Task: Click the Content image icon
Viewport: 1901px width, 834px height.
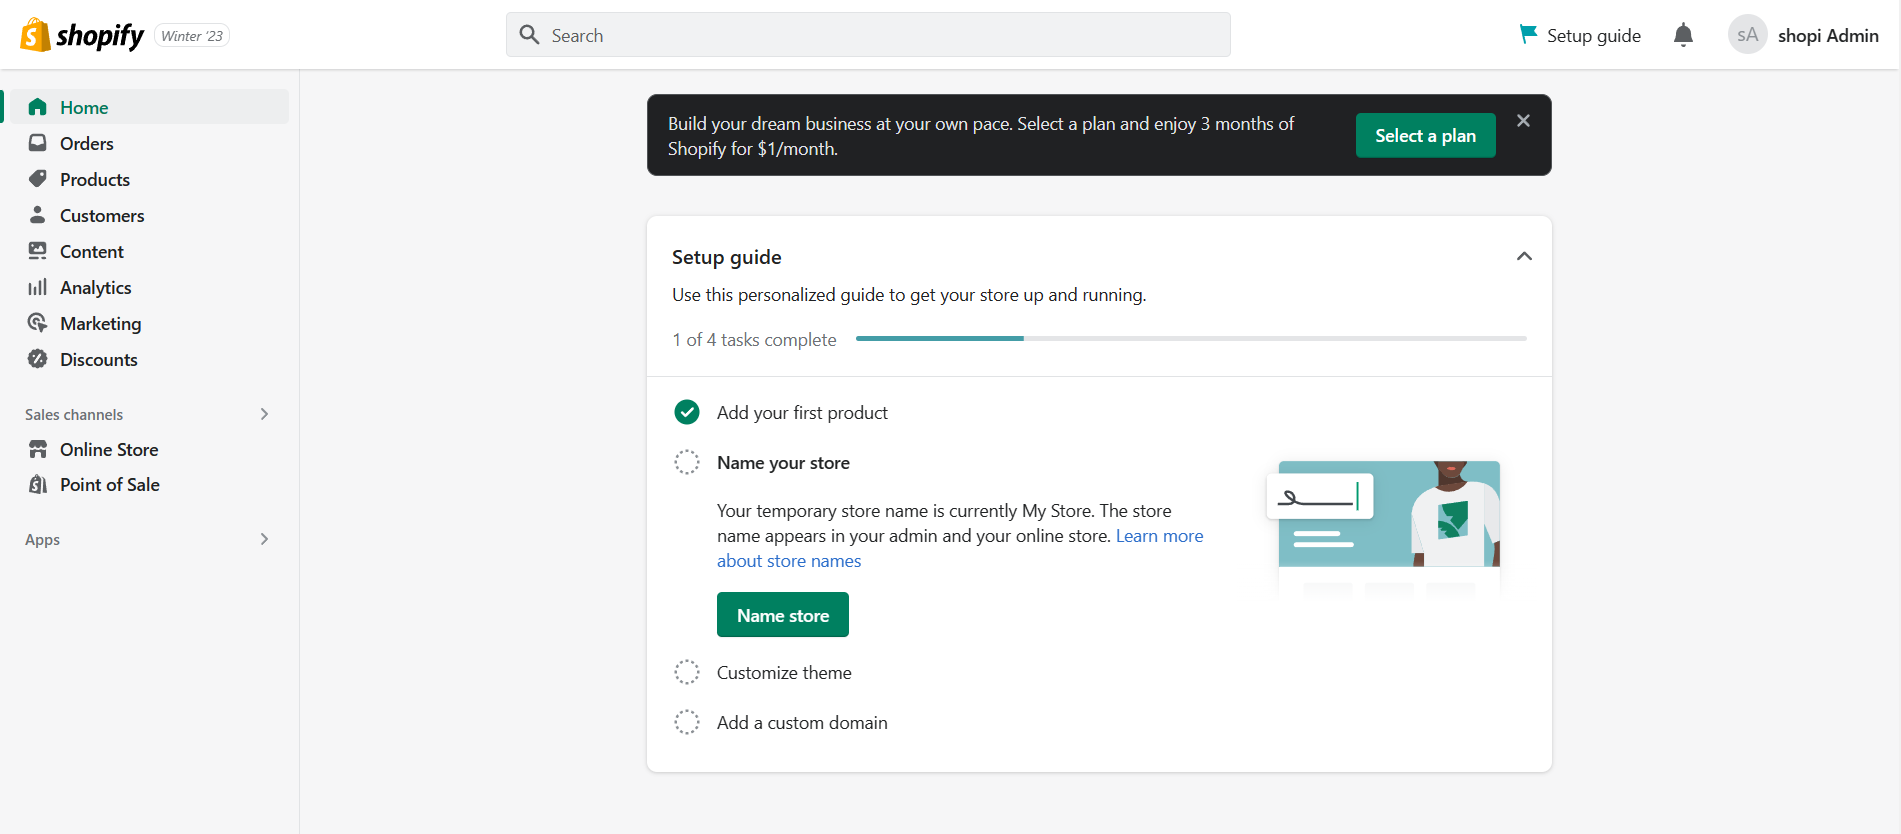Action: pyautogui.click(x=38, y=251)
